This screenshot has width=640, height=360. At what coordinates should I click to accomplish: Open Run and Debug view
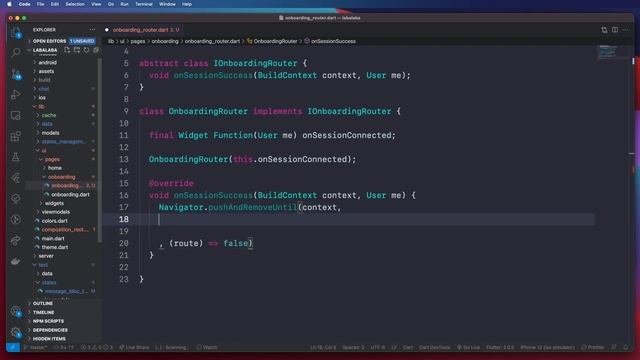16,95
